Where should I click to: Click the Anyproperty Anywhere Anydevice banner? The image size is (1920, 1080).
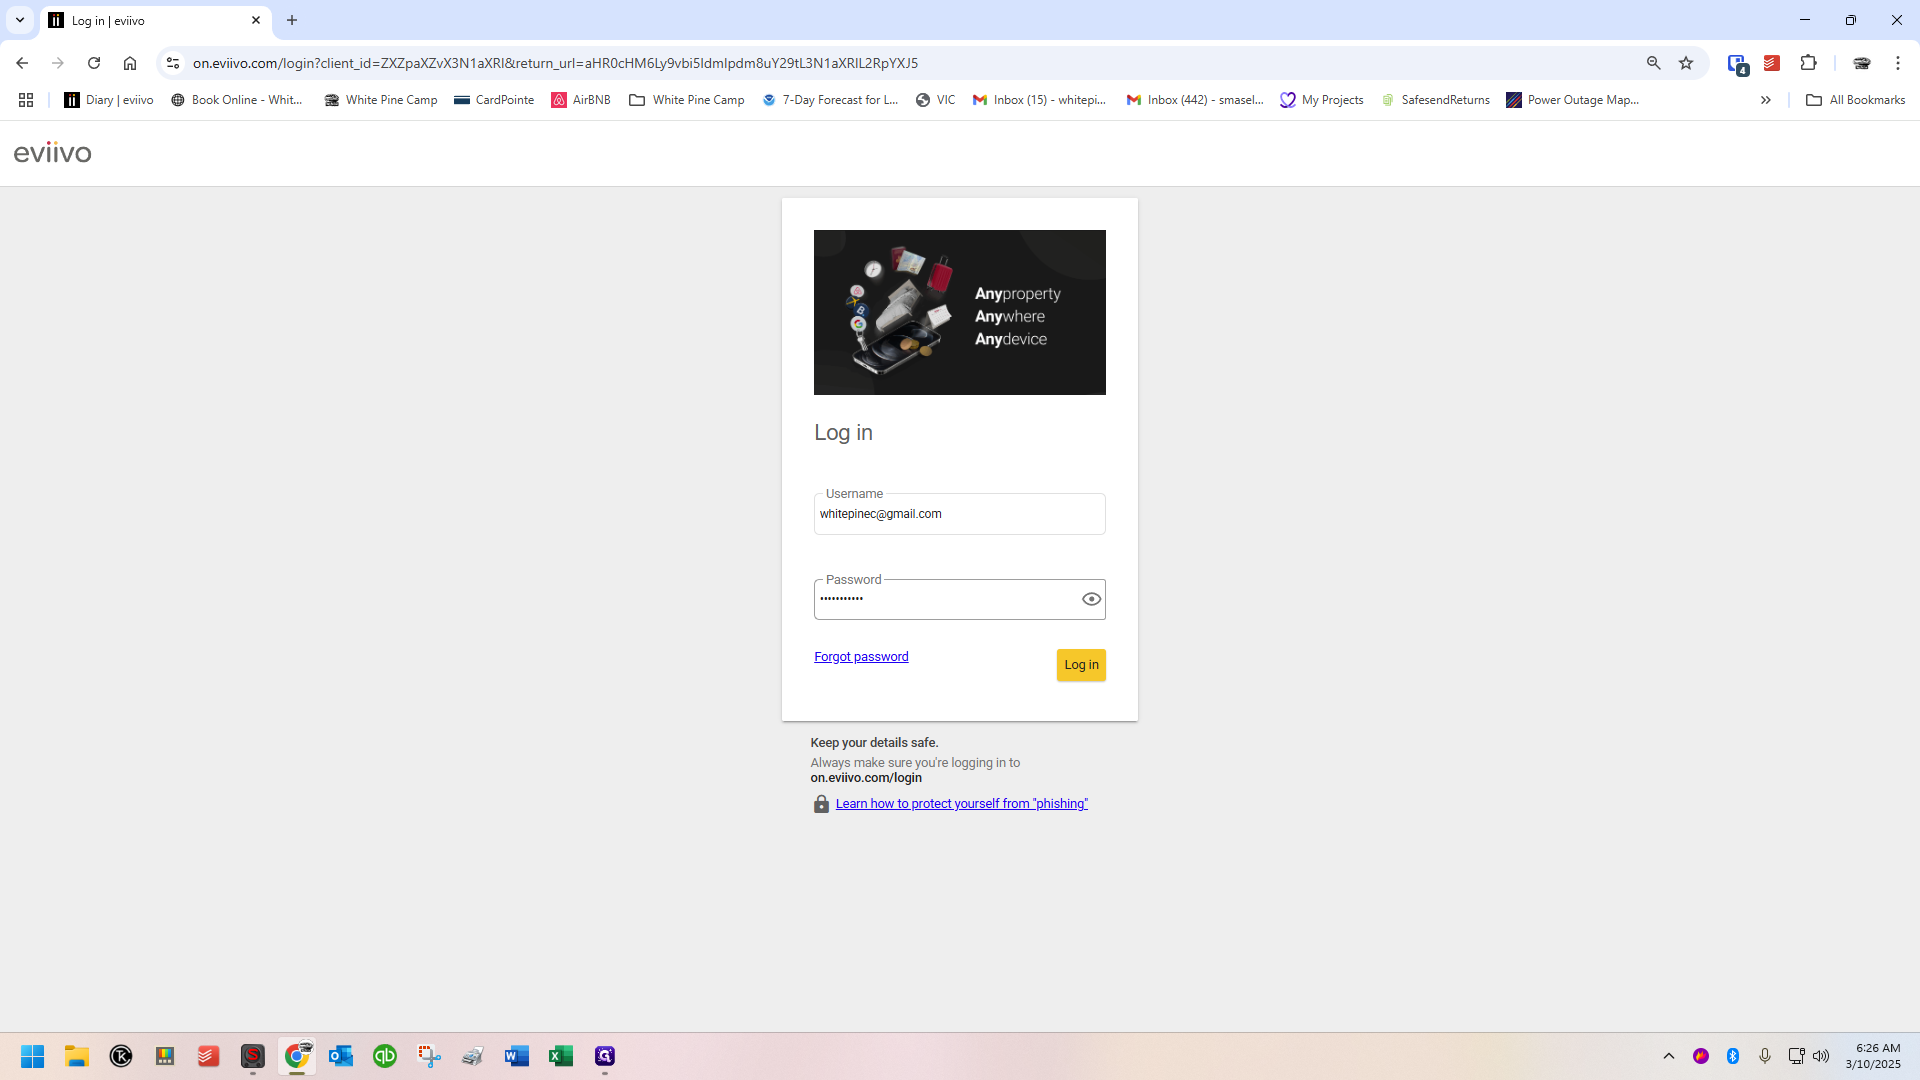pyautogui.click(x=960, y=312)
